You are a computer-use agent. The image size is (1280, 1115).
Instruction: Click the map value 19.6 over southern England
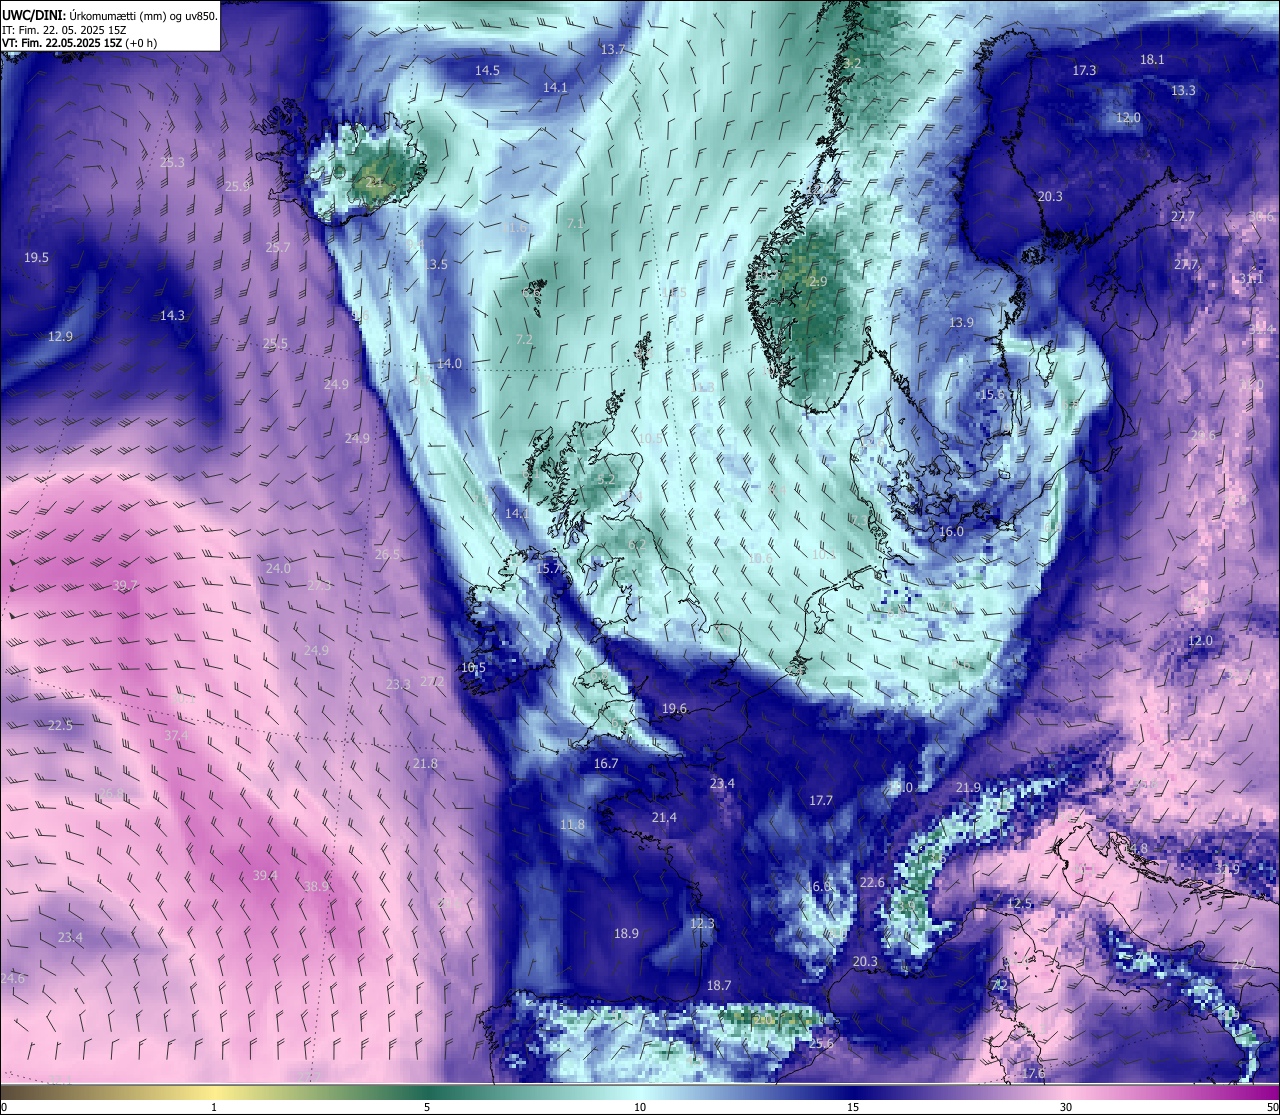click(x=674, y=709)
